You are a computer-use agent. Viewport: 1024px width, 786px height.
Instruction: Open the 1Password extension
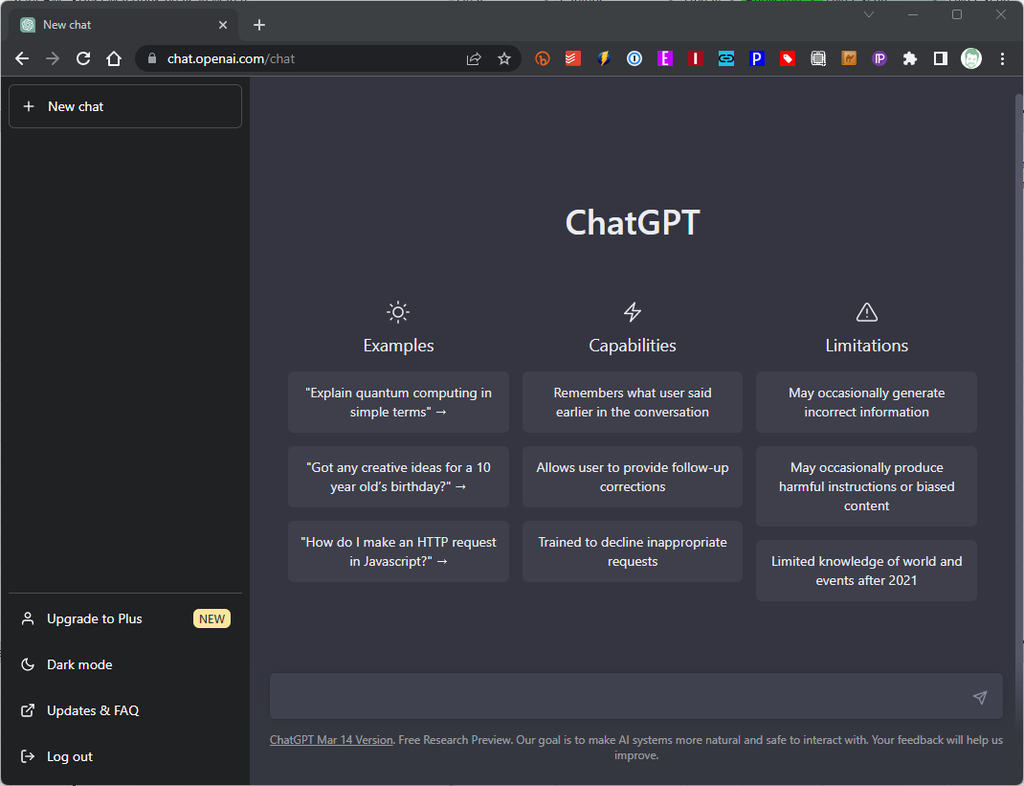point(634,58)
